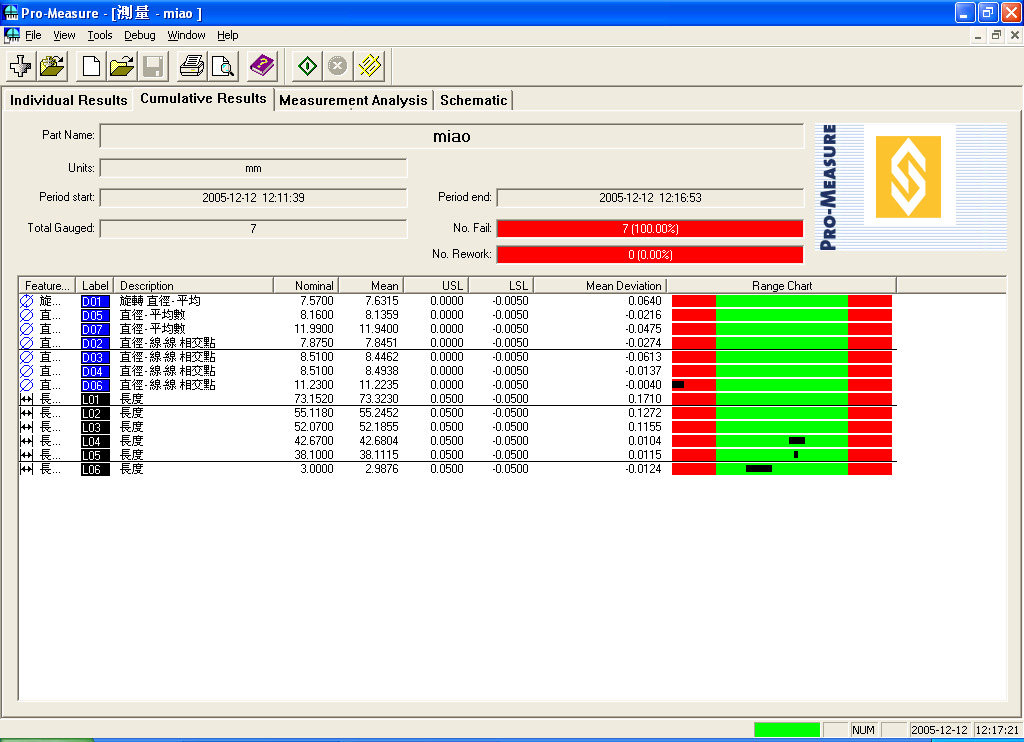Select the D01 feature row label

coord(93,301)
